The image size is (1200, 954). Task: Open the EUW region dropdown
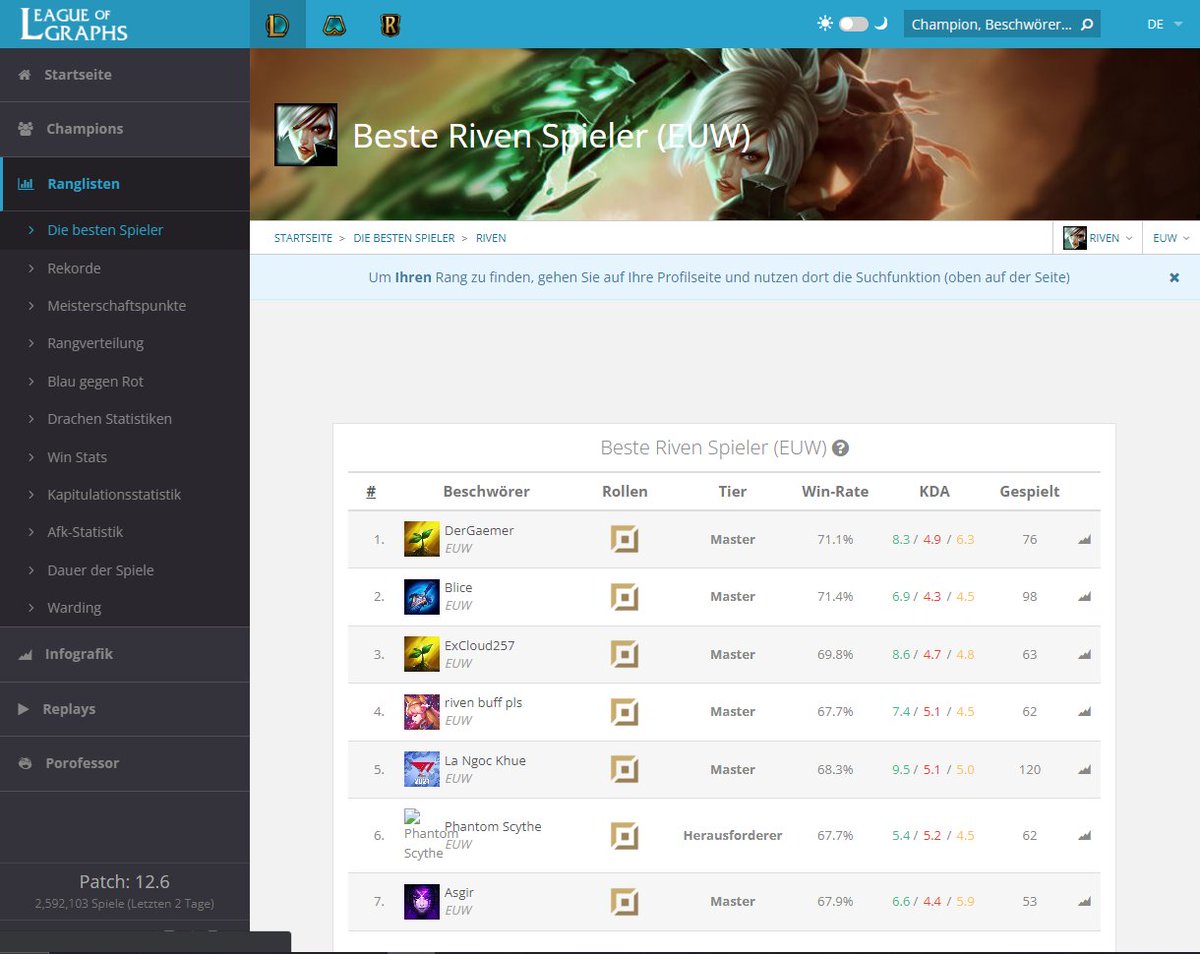click(1168, 238)
